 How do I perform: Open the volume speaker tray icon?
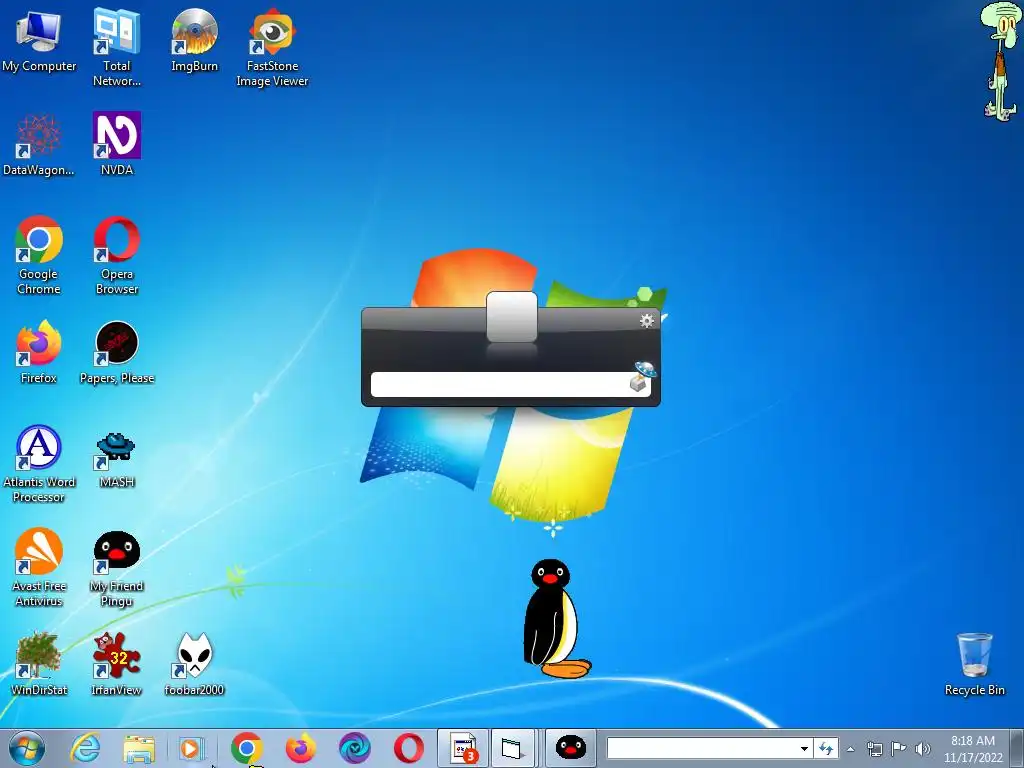click(x=923, y=749)
